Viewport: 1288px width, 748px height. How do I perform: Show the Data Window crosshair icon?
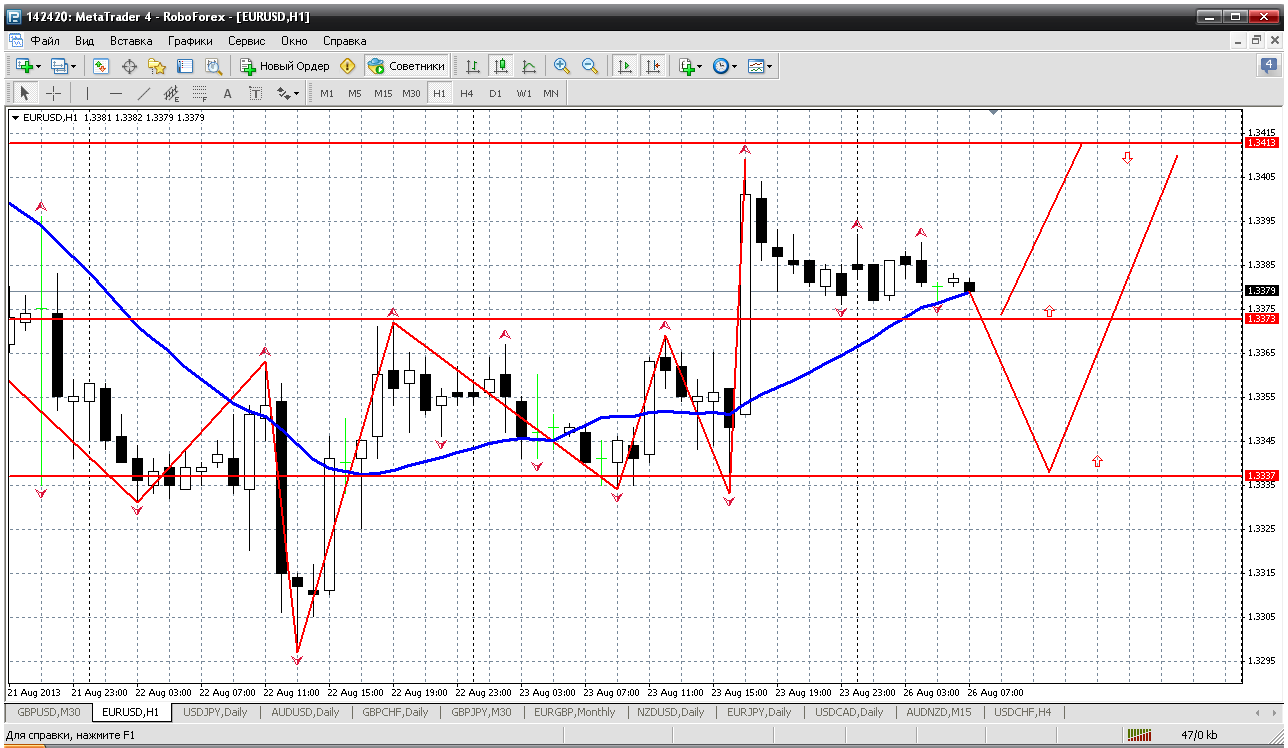pos(129,66)
